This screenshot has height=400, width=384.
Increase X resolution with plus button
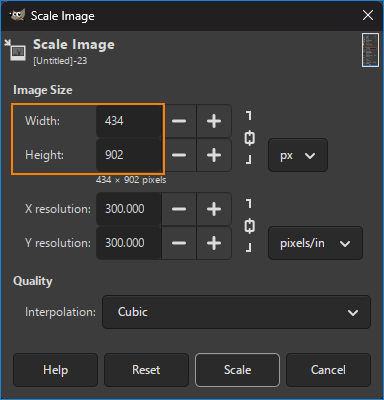pyautogui.click(x=214, y=209)
